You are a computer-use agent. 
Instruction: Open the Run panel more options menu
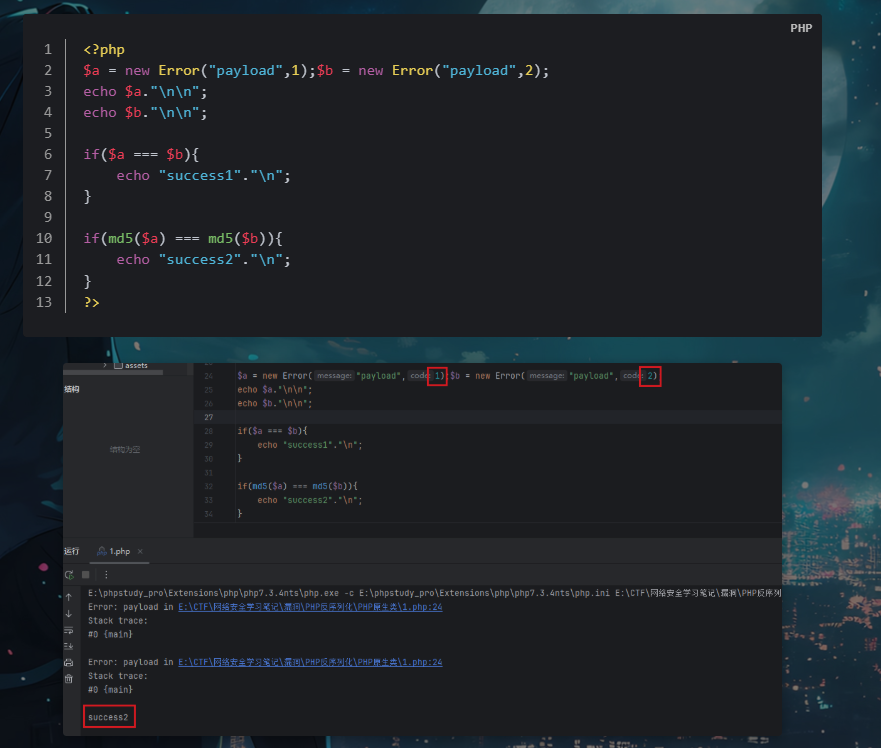(x=106, y=575)
